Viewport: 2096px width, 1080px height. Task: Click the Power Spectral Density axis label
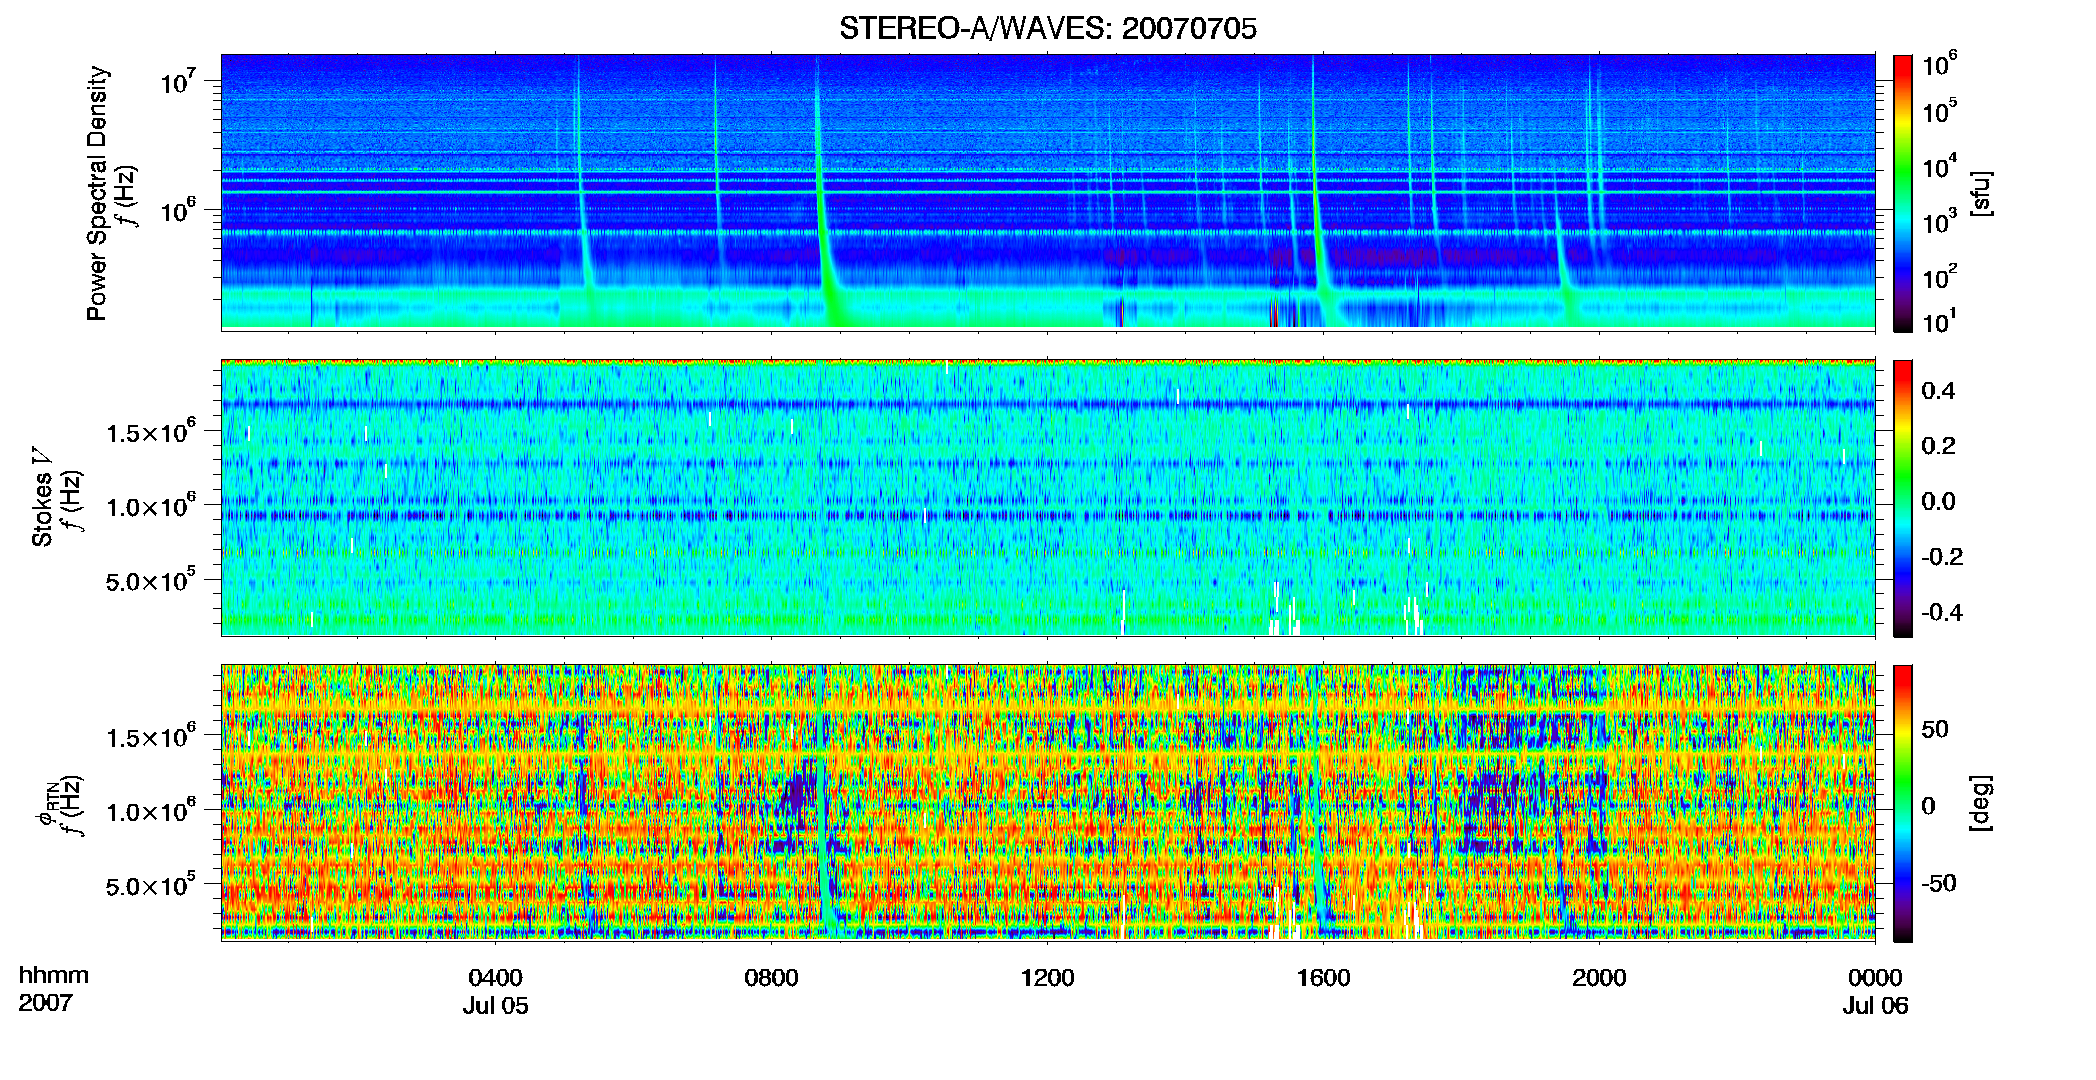(97, 193)
